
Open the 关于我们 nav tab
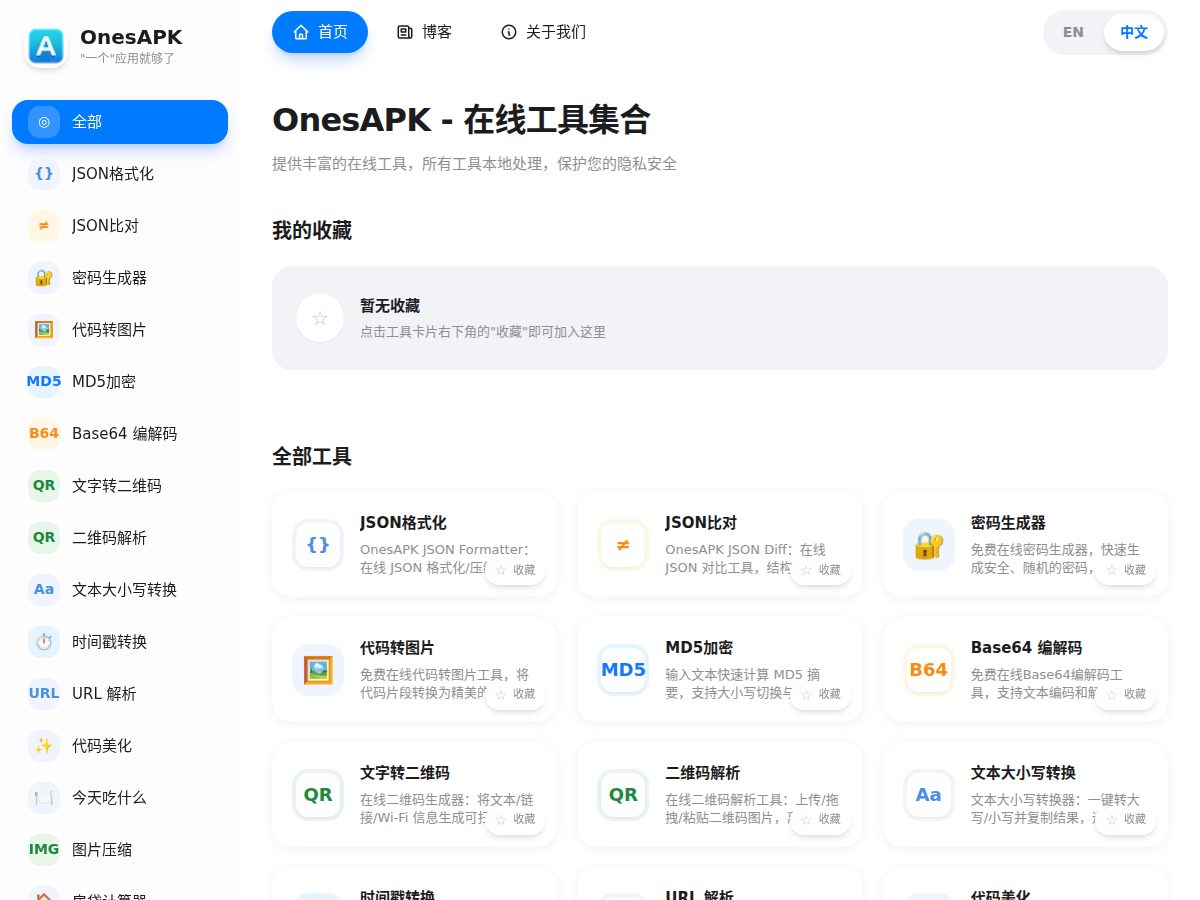click(x=543, y=32)
